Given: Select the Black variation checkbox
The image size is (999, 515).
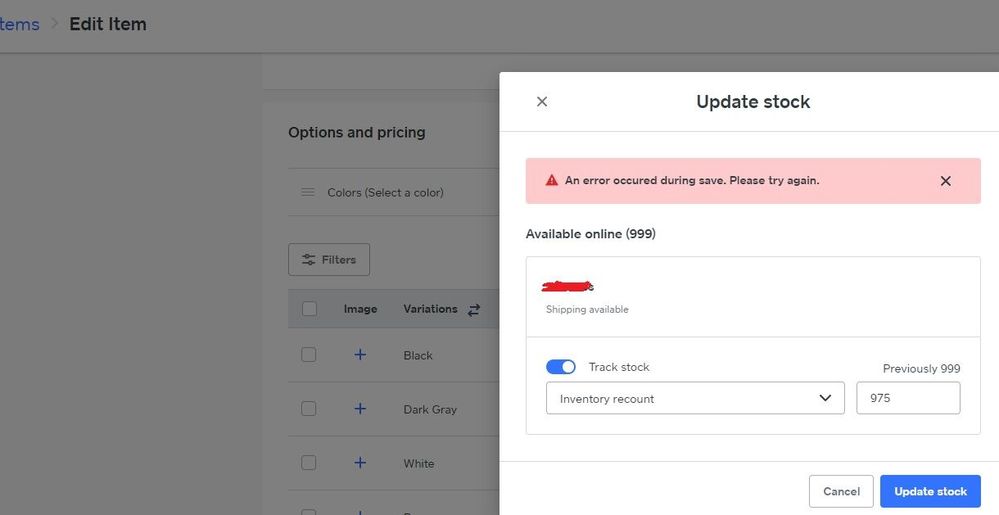Looking at the screenshot, I should pos(309,355).
